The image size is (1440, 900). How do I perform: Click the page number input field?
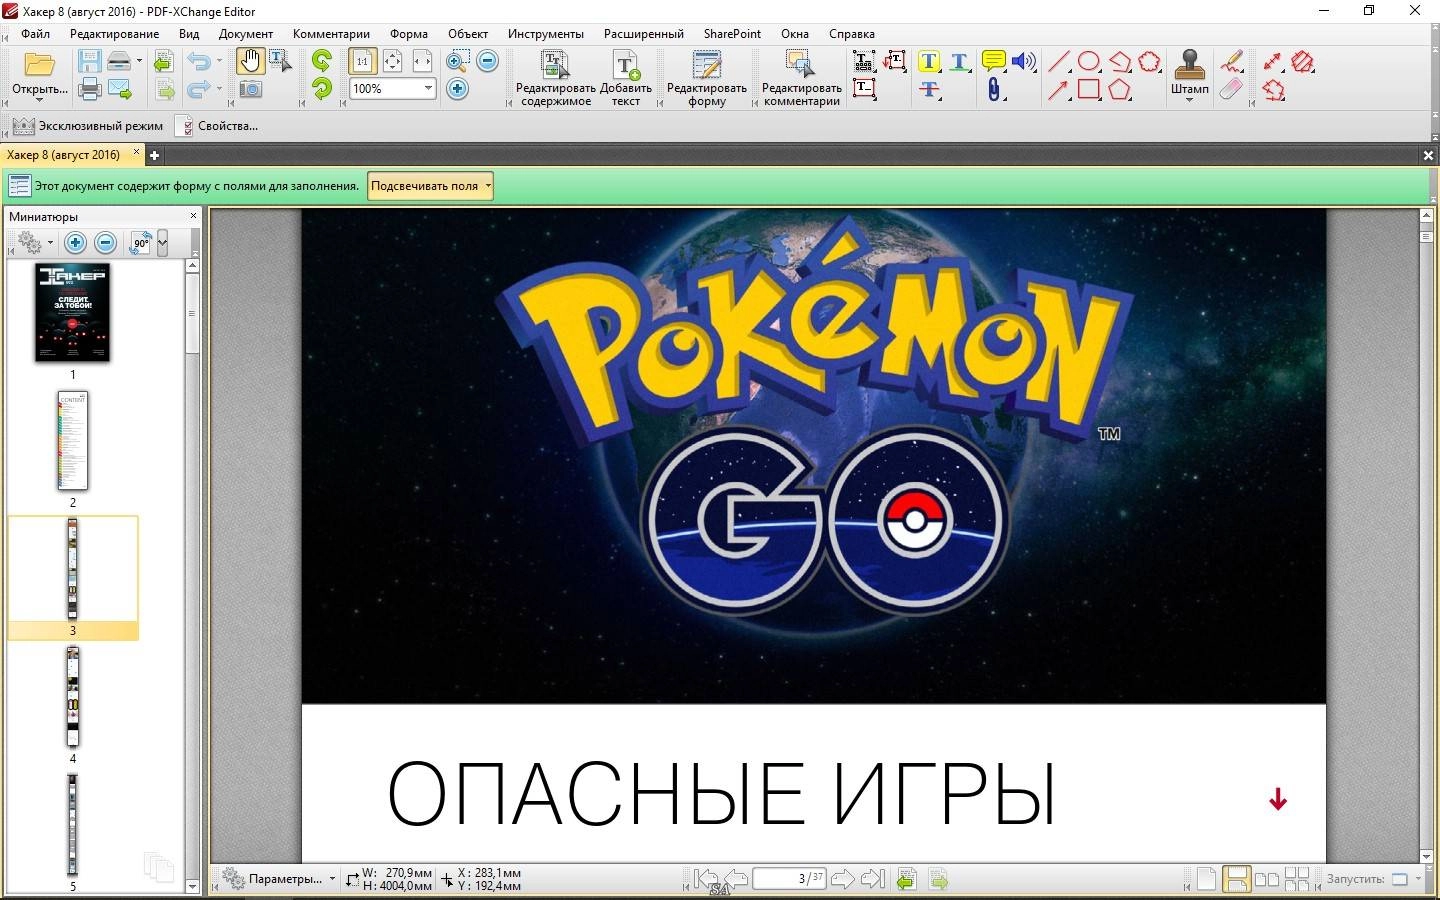pos(790,879)
